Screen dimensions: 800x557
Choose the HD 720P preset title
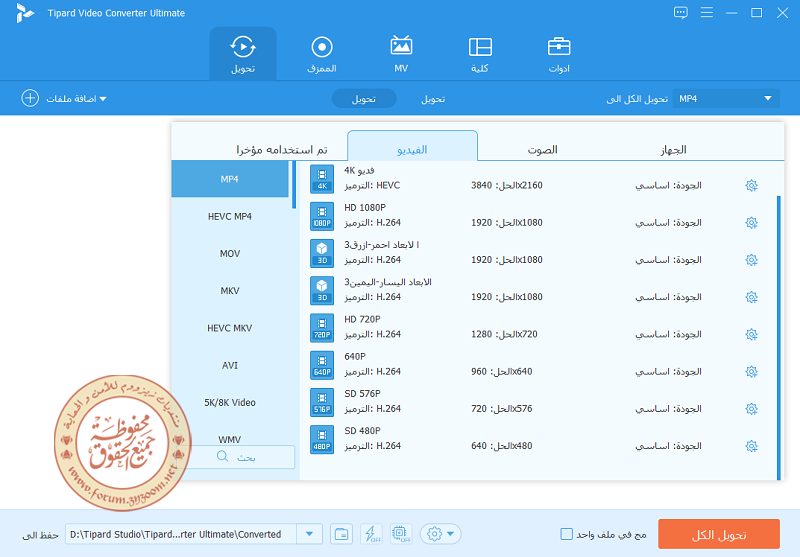click(x=362, y=319)
